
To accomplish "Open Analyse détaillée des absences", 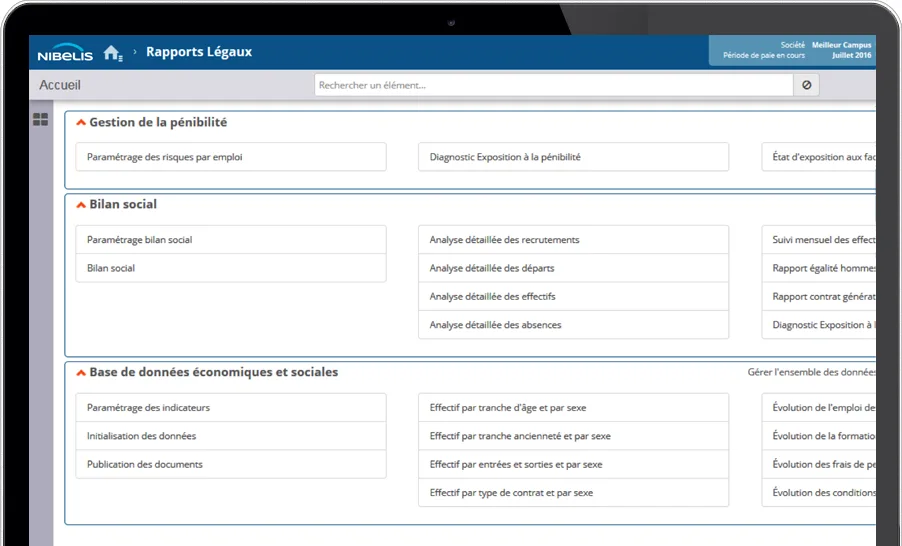I will pyautogui.click(x=574, y=324).
